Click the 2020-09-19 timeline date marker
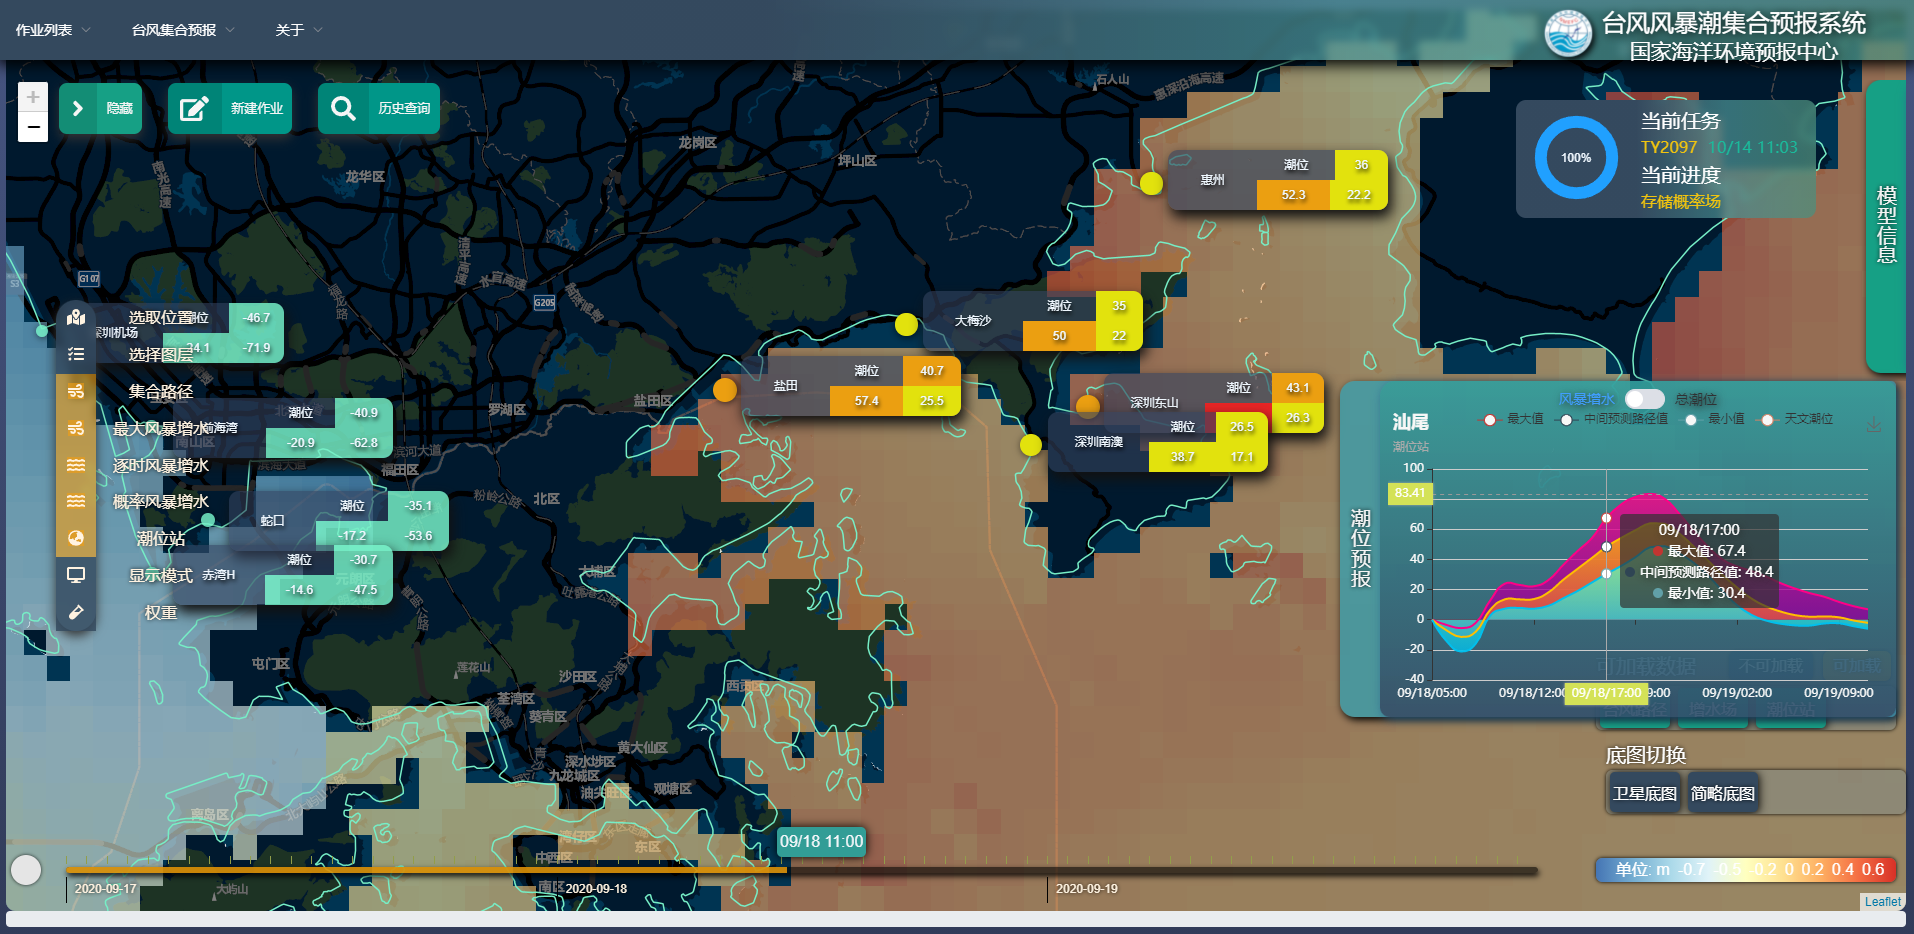 click(x=1086, y=888)
